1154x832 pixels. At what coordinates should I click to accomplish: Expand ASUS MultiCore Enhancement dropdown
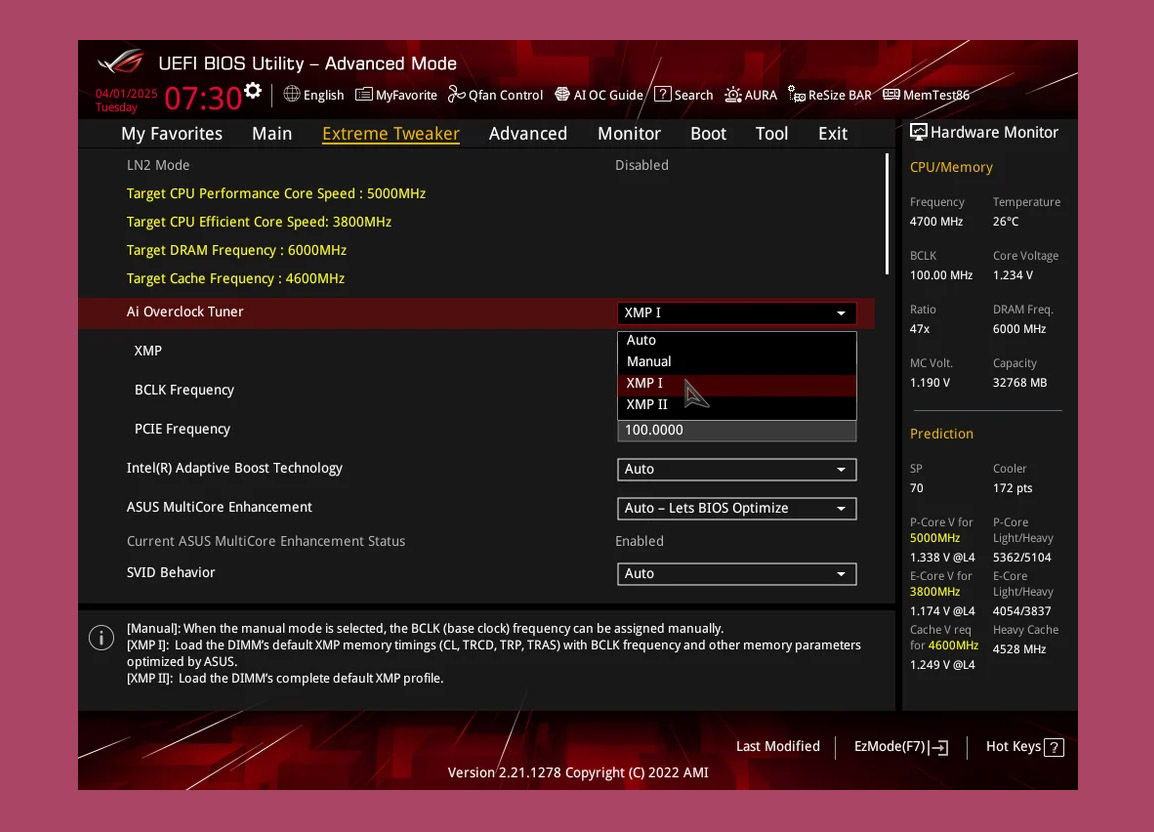coord(737,508)
